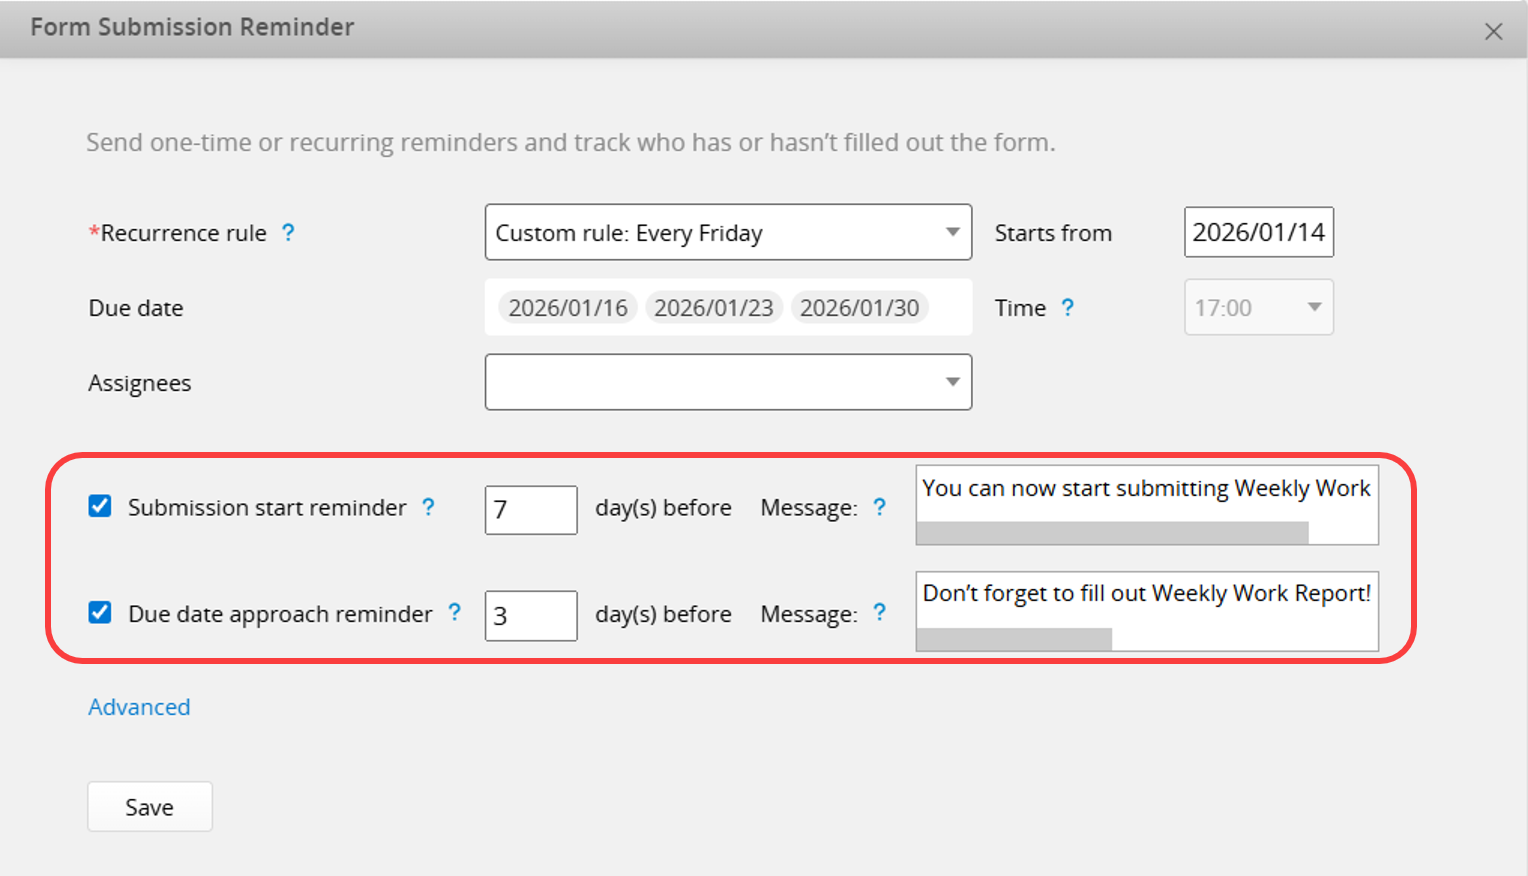Close the Form Submission Reminder dialog
The image size is (1528, 876).
tap(1493, 32)
